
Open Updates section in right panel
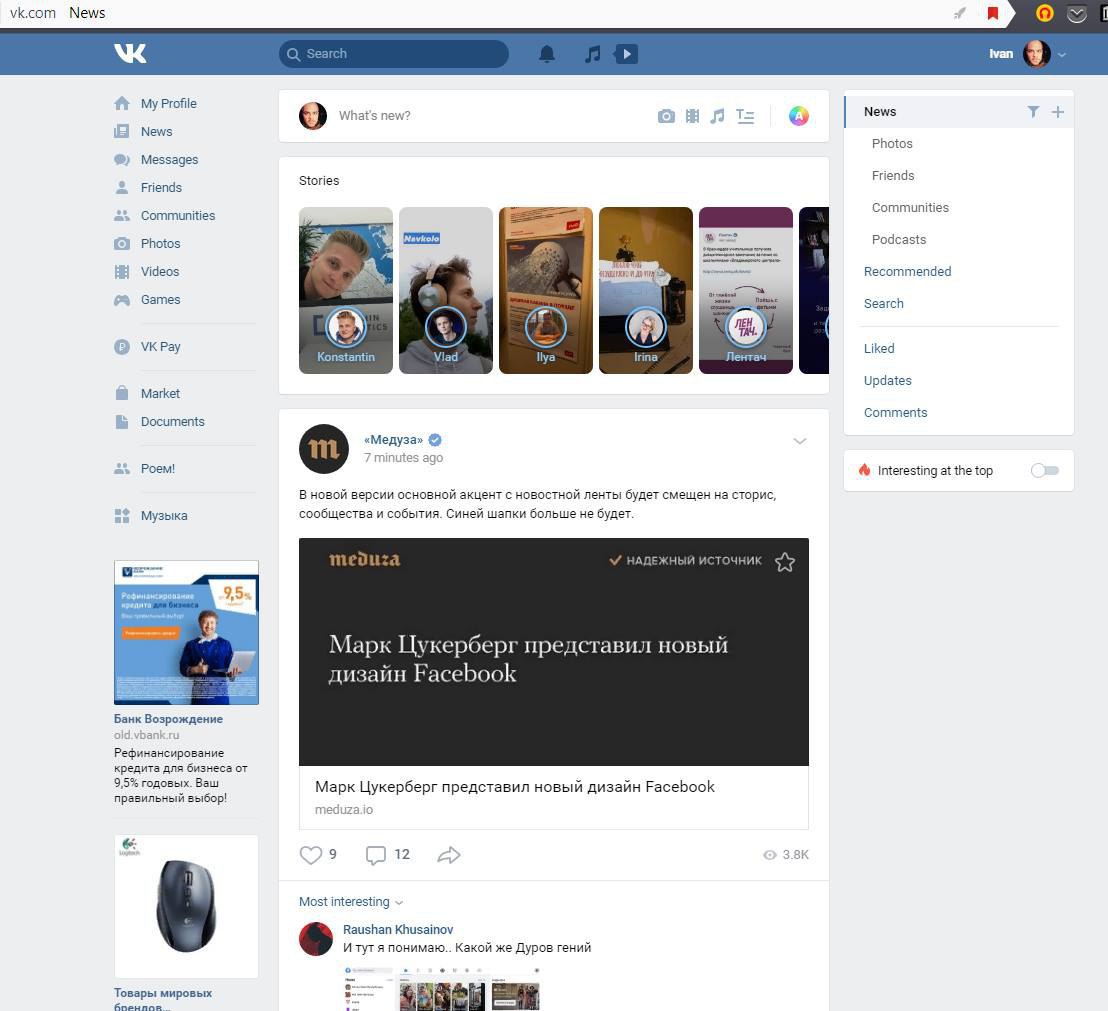click(888, 381)
